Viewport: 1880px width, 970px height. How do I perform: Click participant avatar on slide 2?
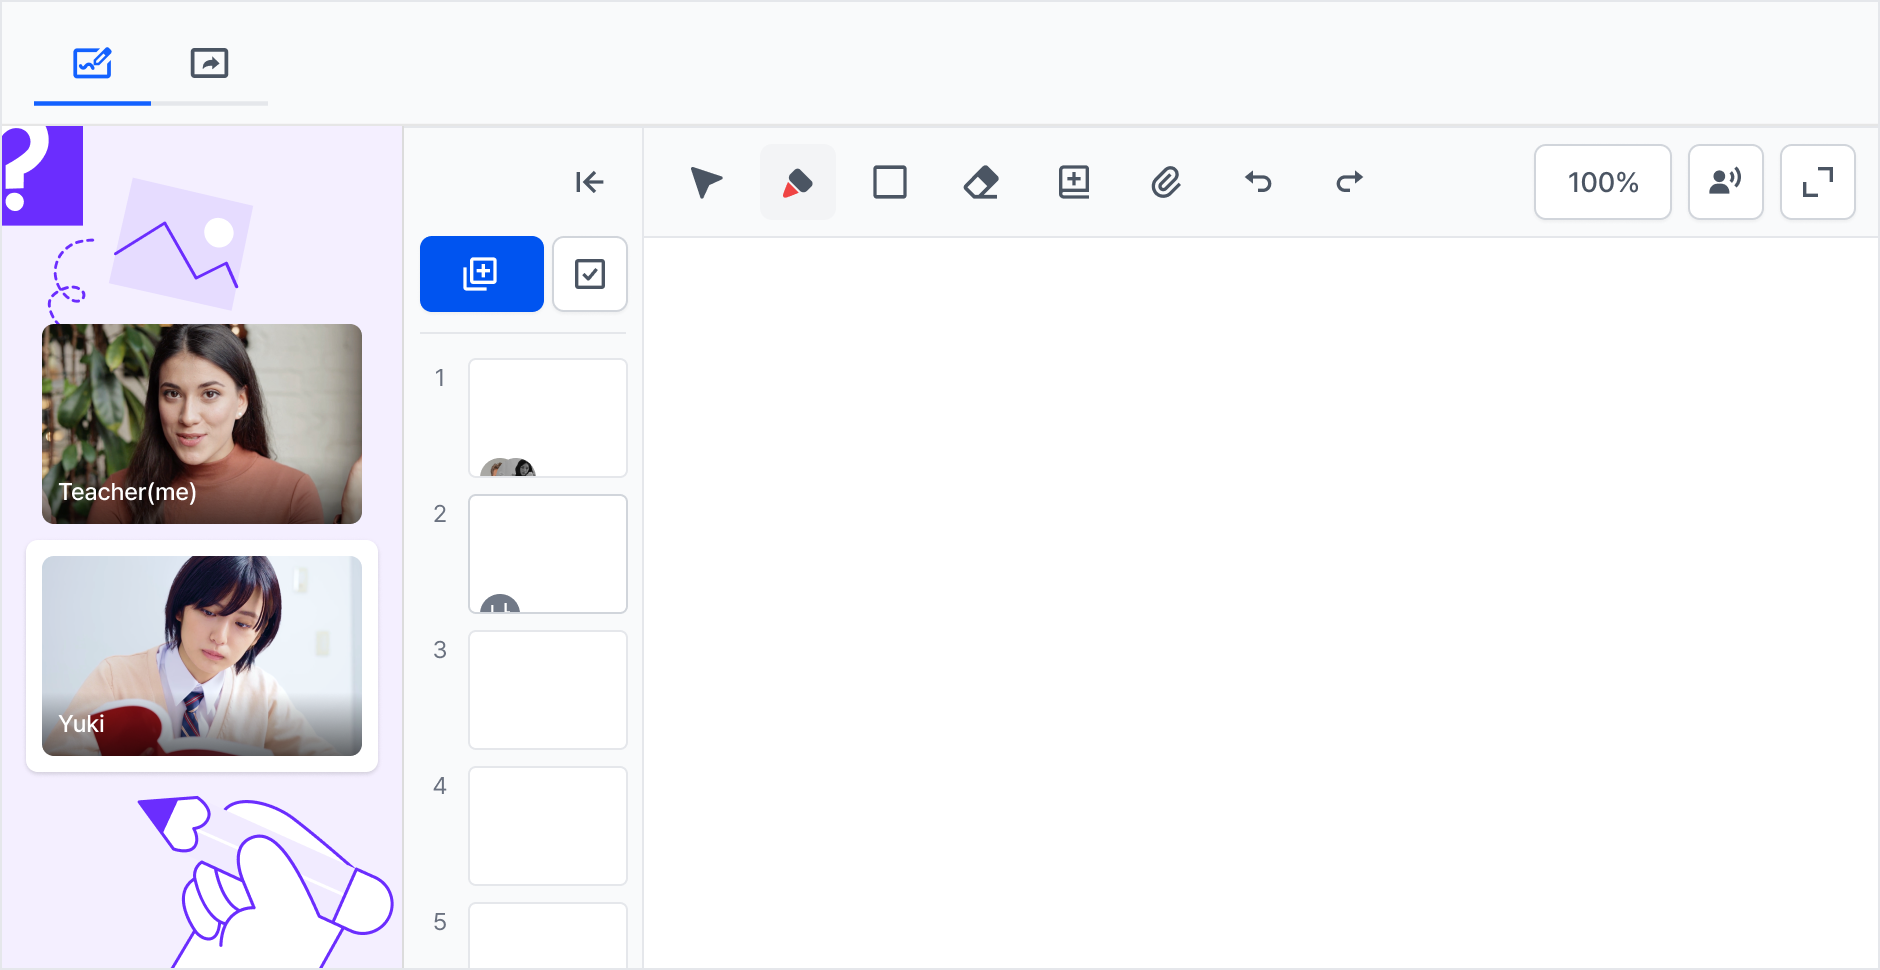(500, 603)
